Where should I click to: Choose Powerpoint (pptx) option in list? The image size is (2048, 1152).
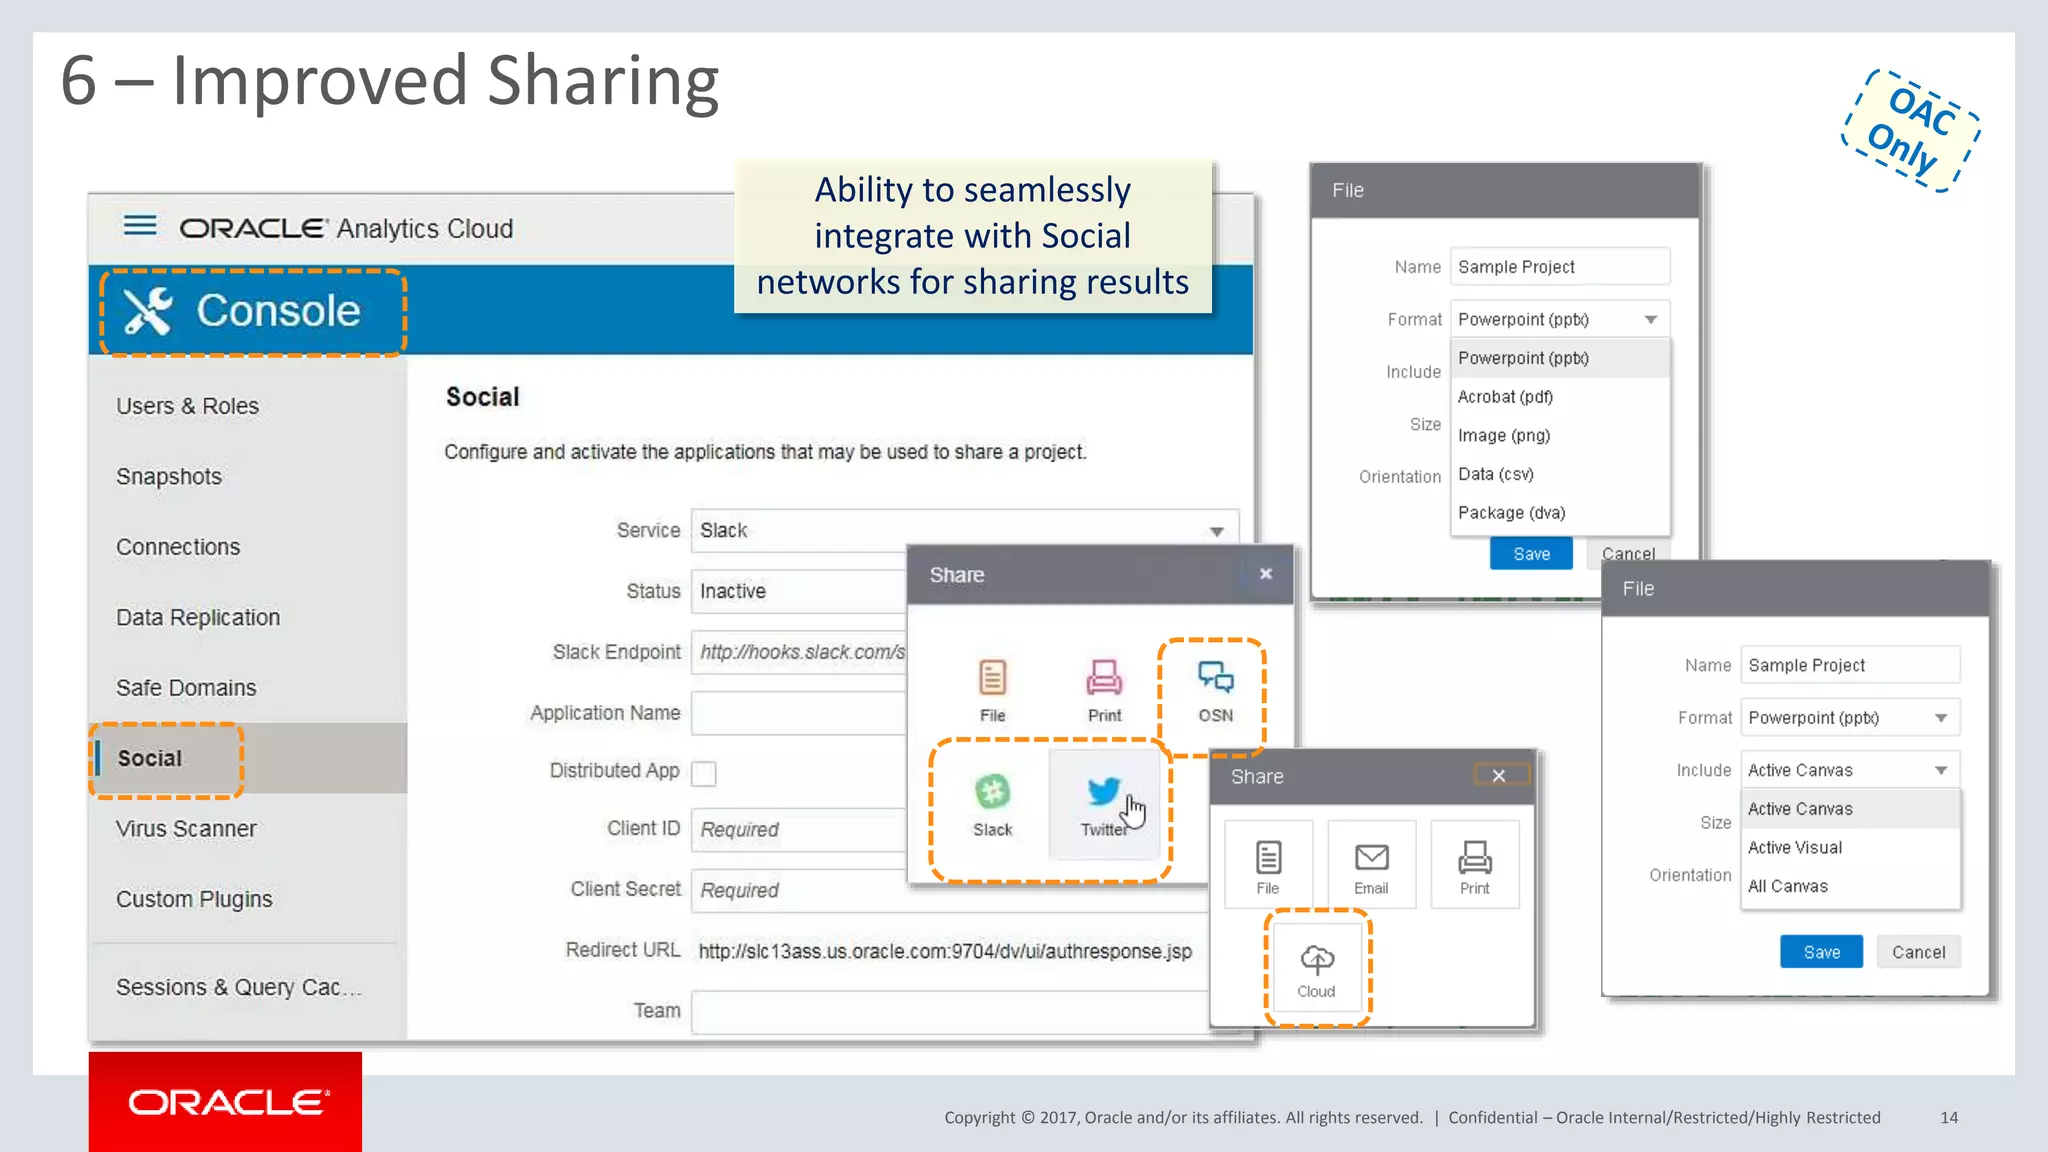(1559, 358)
